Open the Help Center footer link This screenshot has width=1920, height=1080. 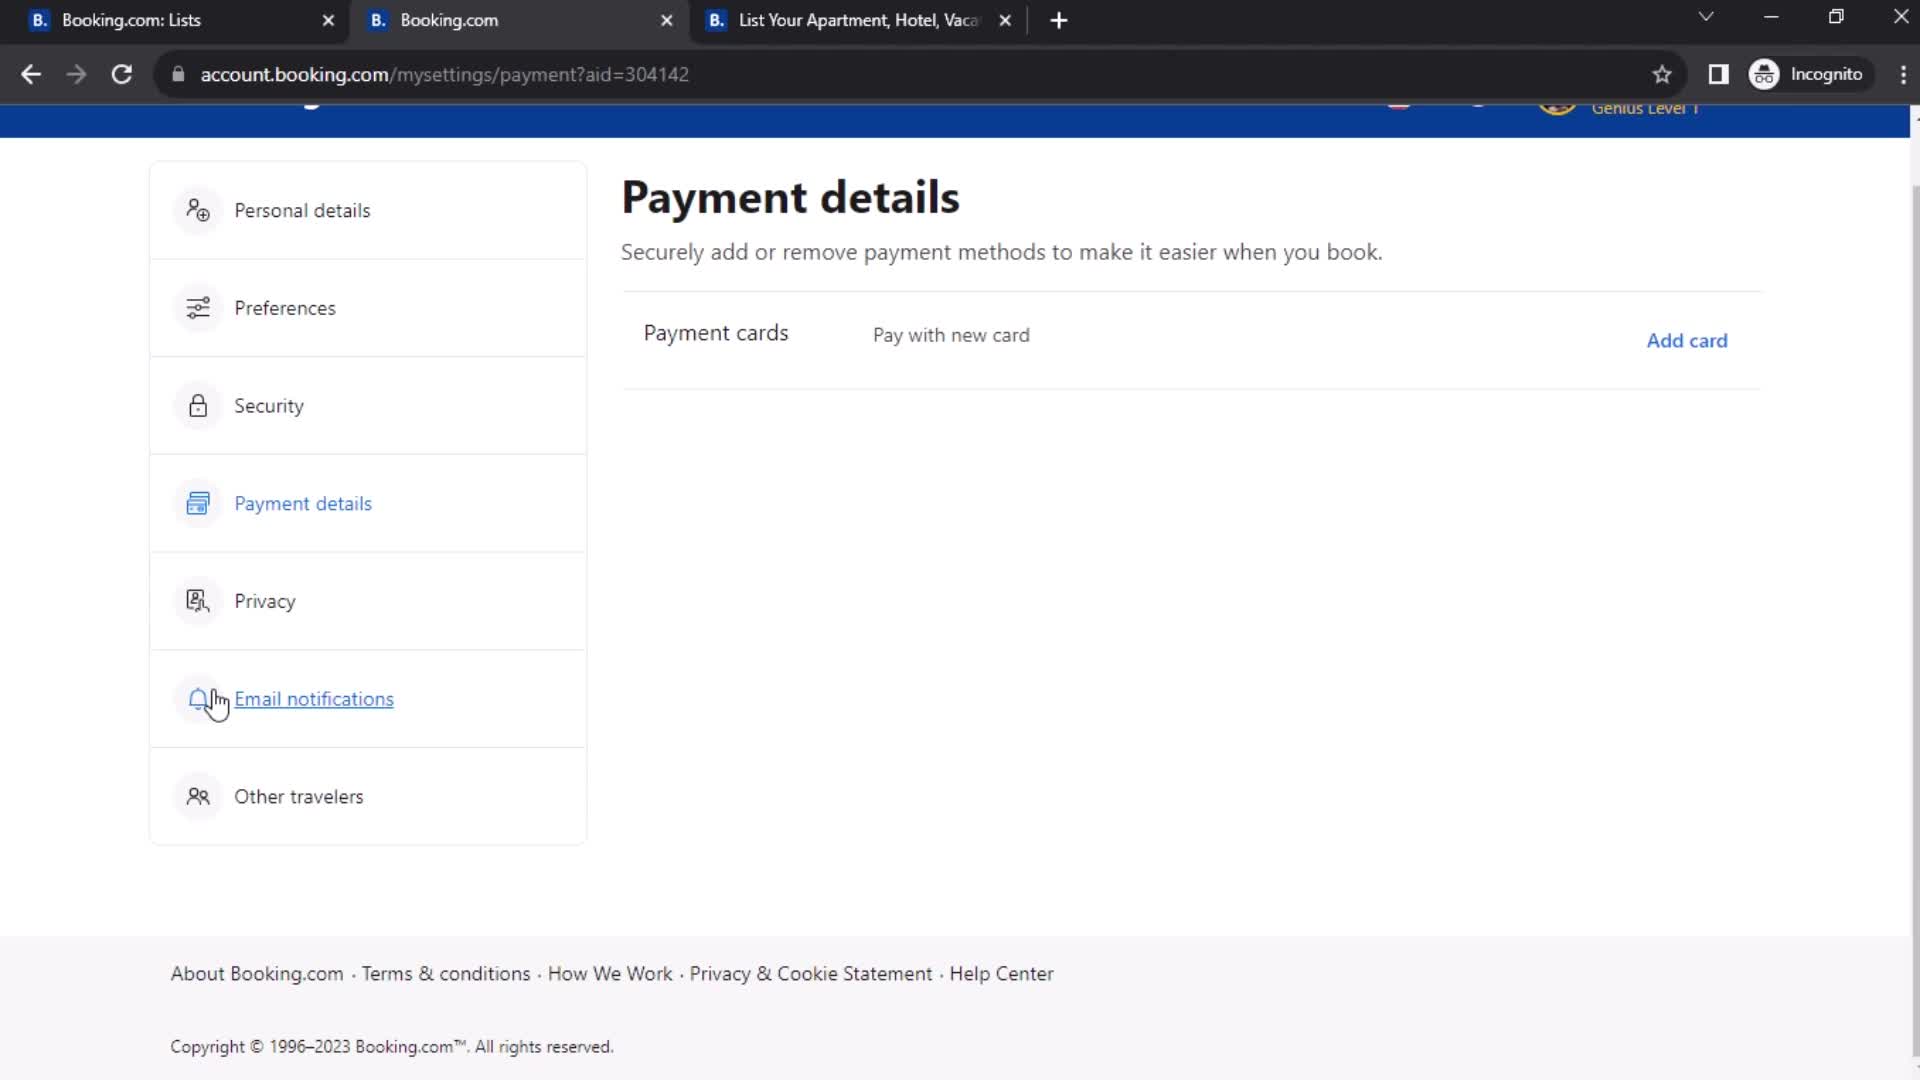(1002, 973)
